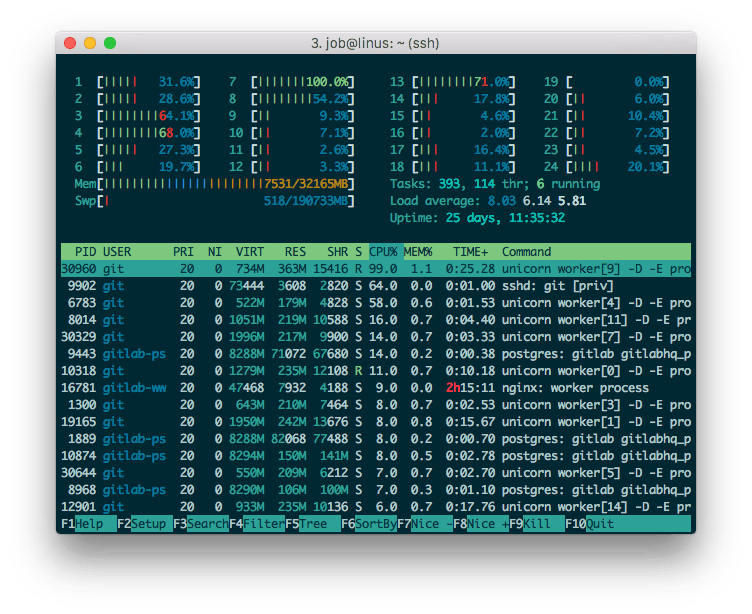Click the NI column header

(215, 252)
